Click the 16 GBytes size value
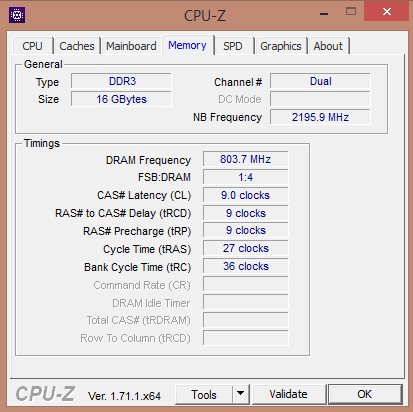The width and height of the screenshot is (413, 412). click(x=122, y=99)
